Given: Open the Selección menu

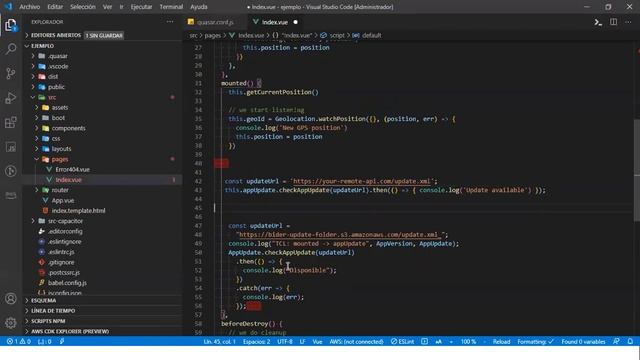Looking at the screenshot, I should (82, 7).
